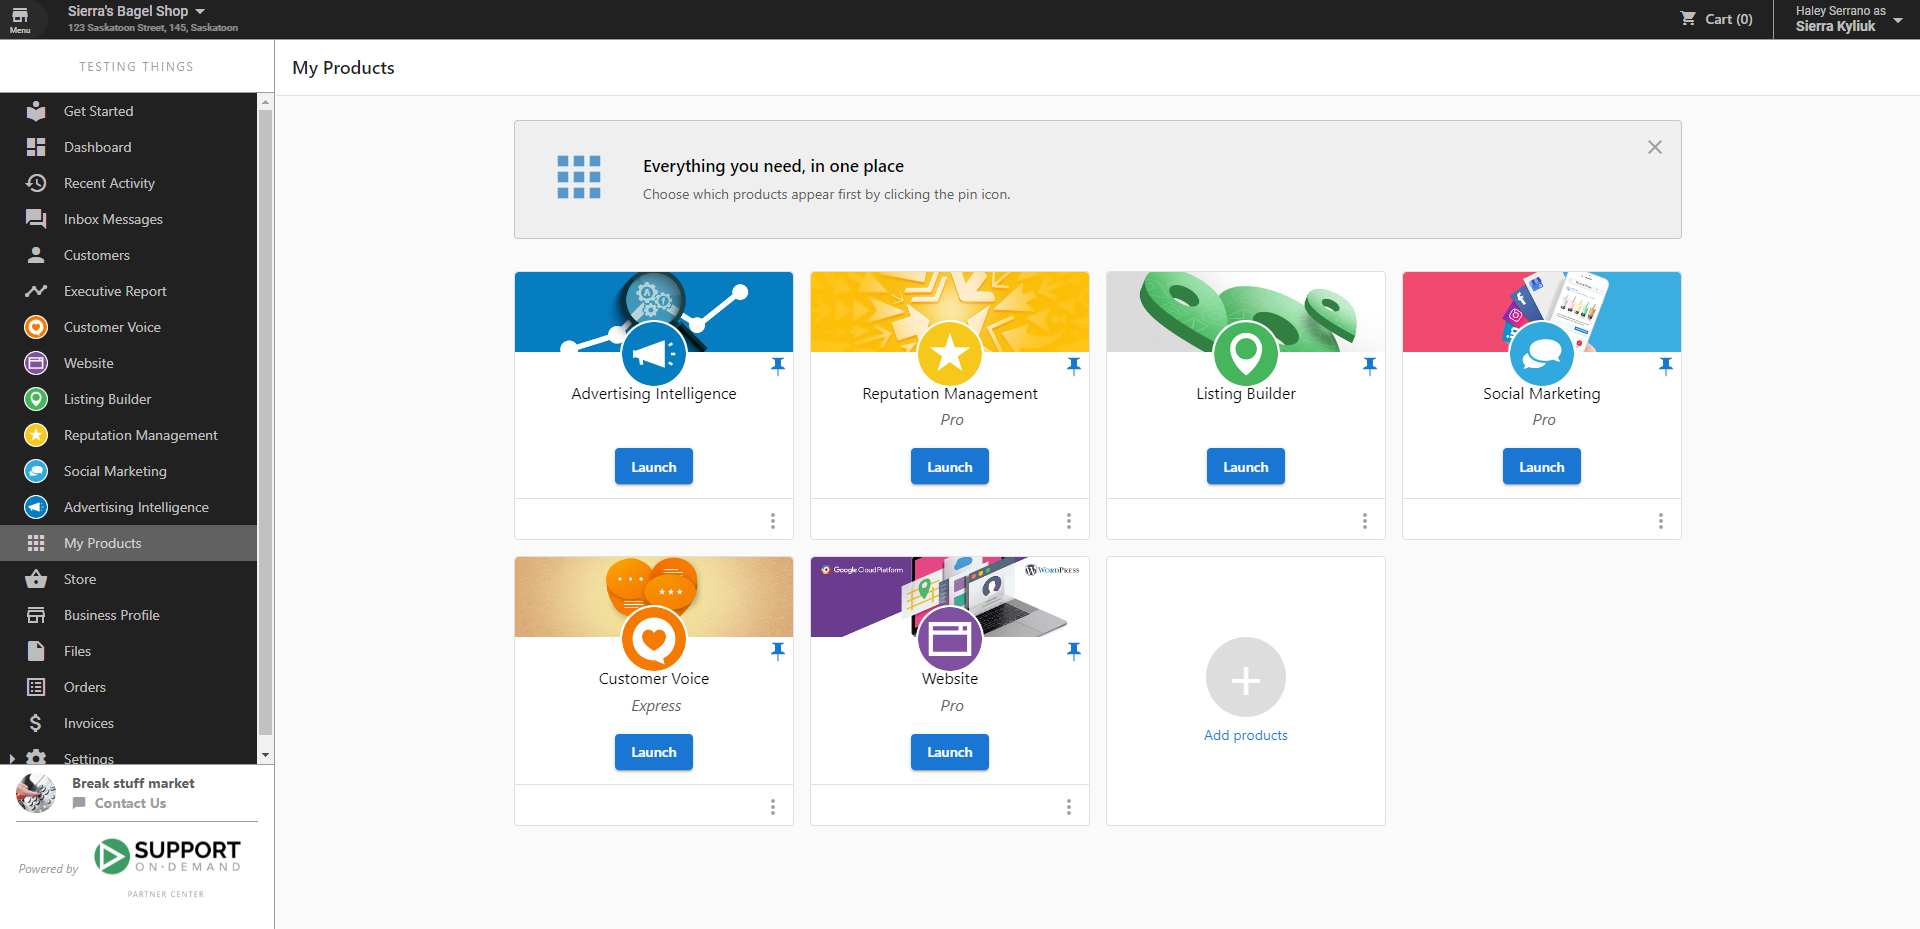Click the Dashboard sidebar icon

36,147
